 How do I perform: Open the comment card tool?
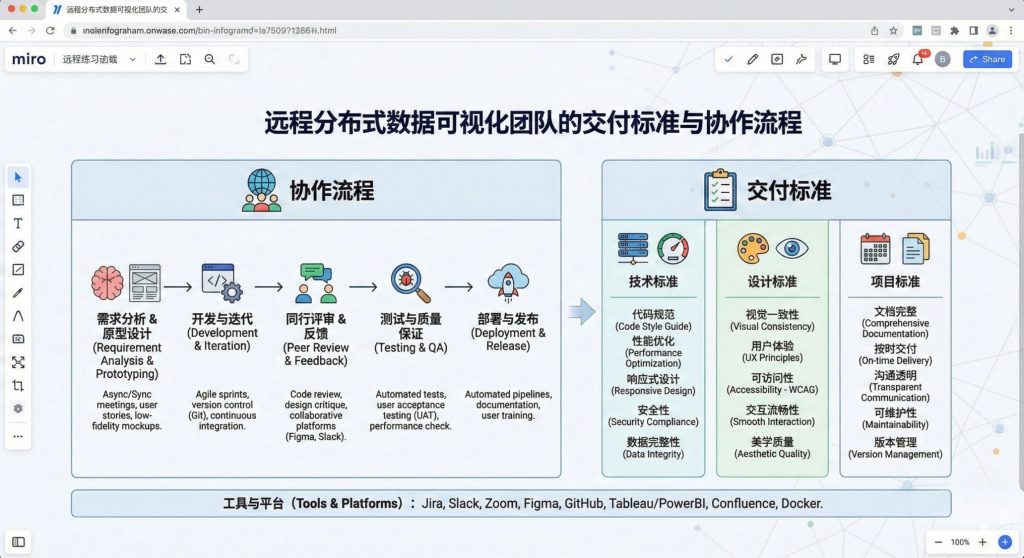[x=18, y=338]
